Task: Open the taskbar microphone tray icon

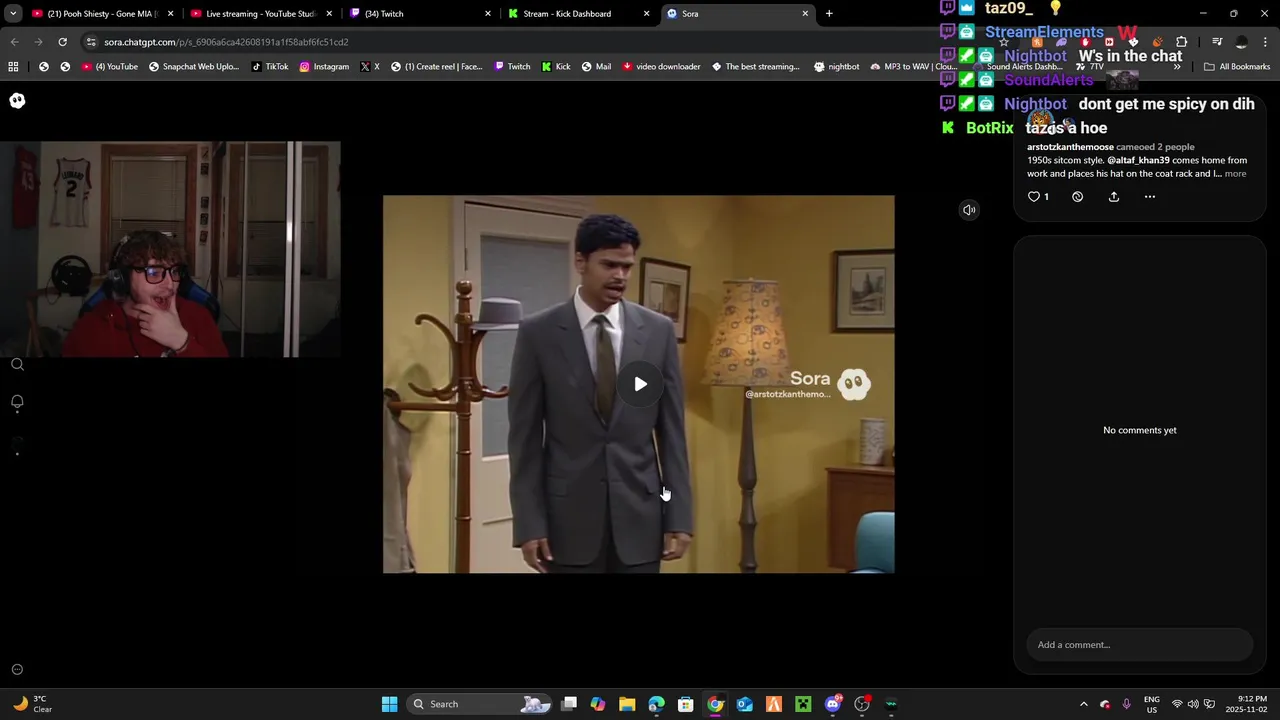Action: (x=1127, y=704)
